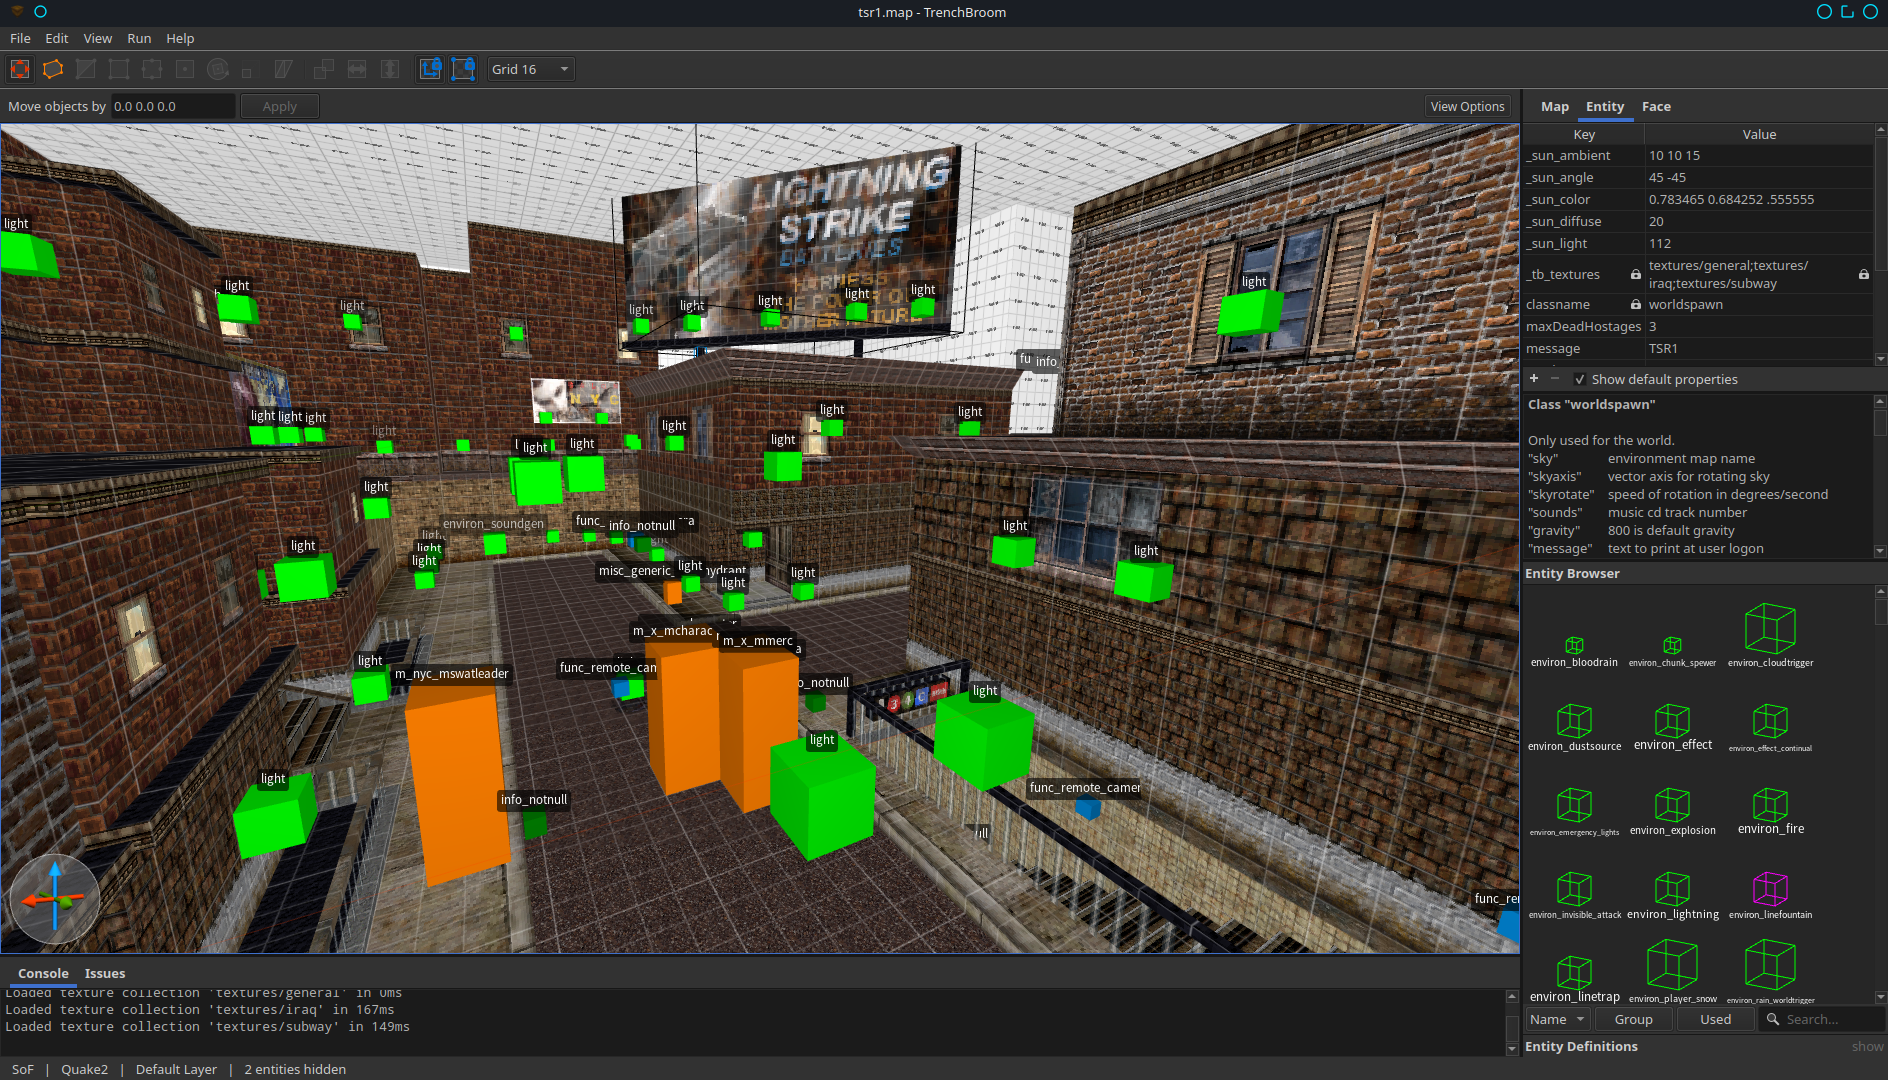Toggle UV lock in toolbar
The width and height of the screenshot is (1888, 1080).
(463, 69)
